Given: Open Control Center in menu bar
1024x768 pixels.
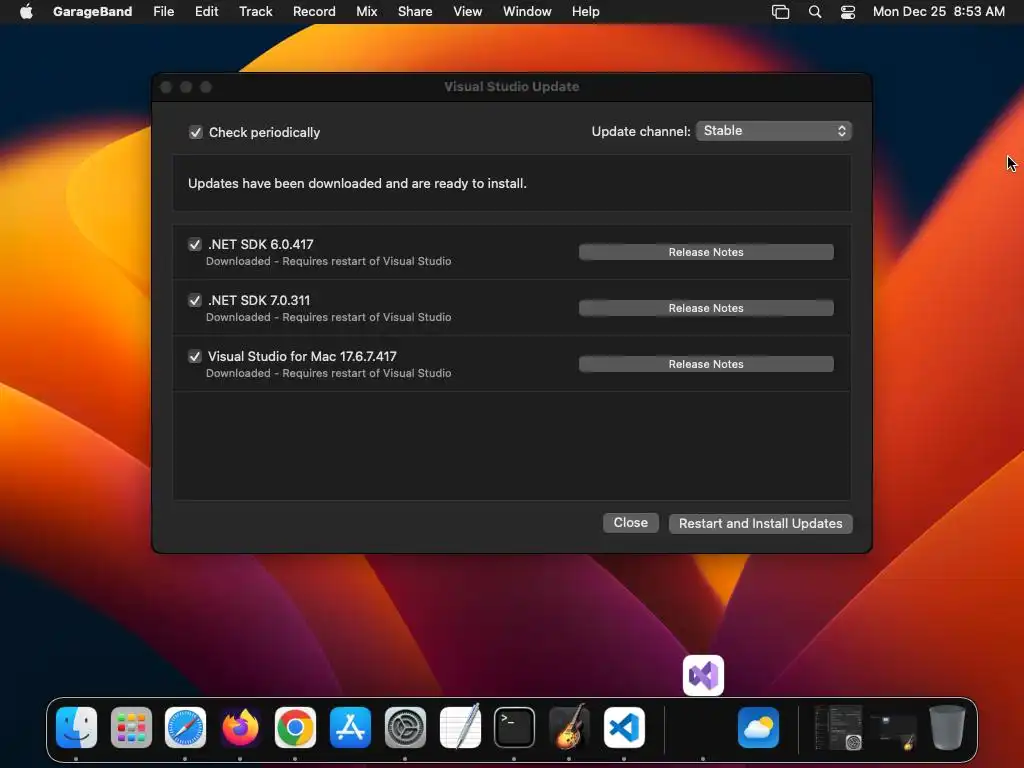Looking at the screenshot, I should [x=848, y=12].
